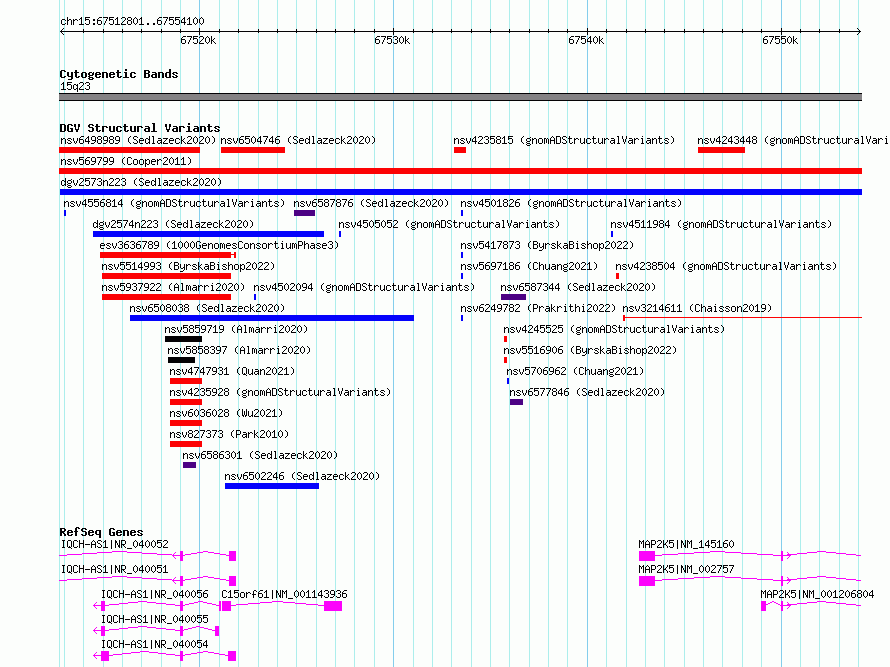
Task: Click the C15orf61 right exon block
Action: pos(333,606)
